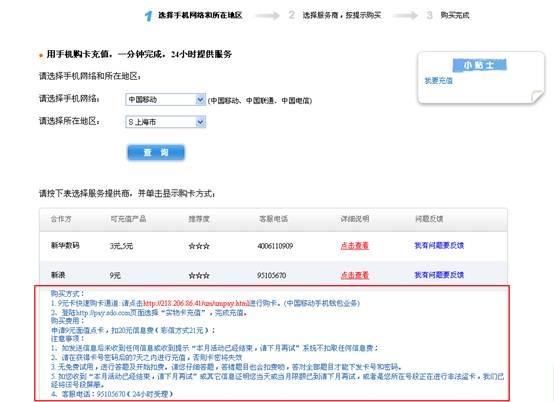
Task: Click the blue 查询 button
Action: click(156, 153)
